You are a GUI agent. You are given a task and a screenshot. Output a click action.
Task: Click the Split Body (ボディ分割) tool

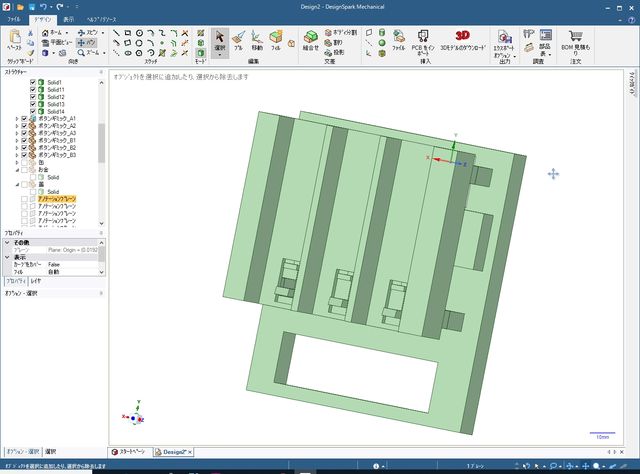tap(341, 32)
